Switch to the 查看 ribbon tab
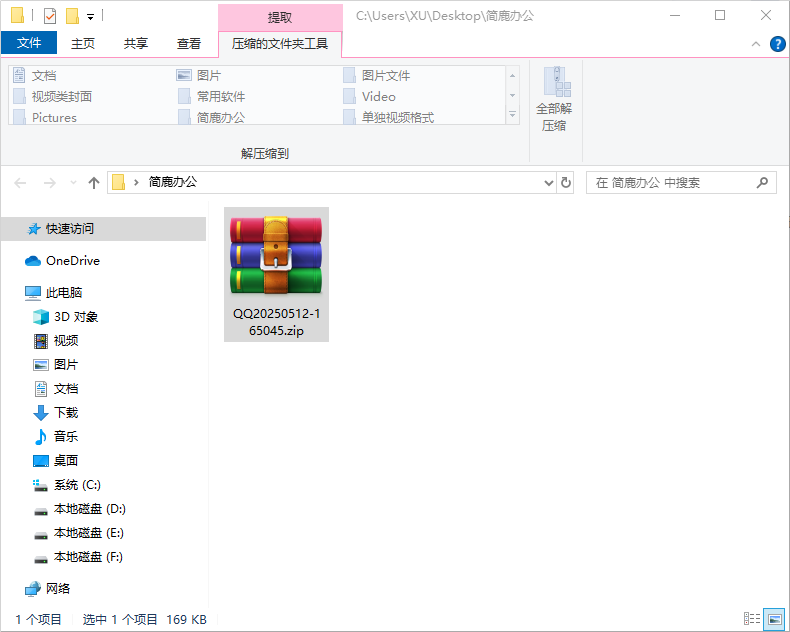Image resolution: width=790 pixels, height=632 pixels. [x=189, y=43]
